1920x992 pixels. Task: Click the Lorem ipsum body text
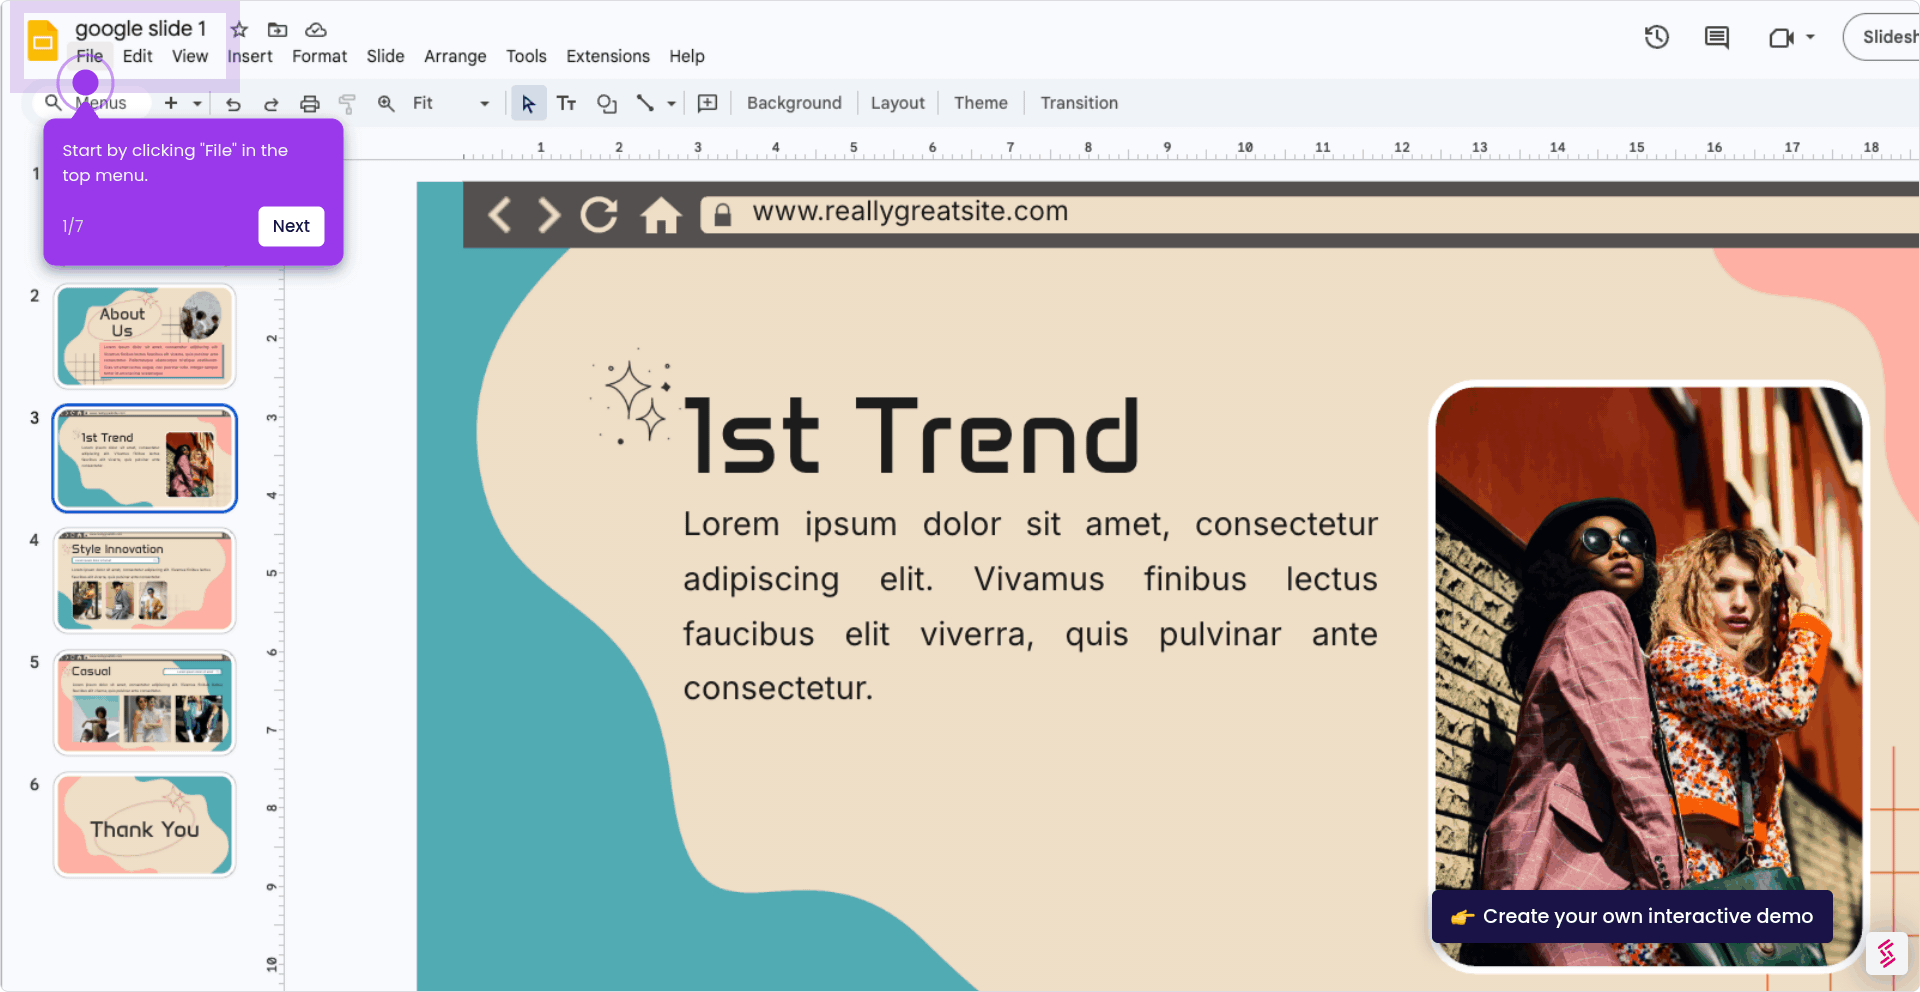pyautogui.click(x=1030, y=606)
